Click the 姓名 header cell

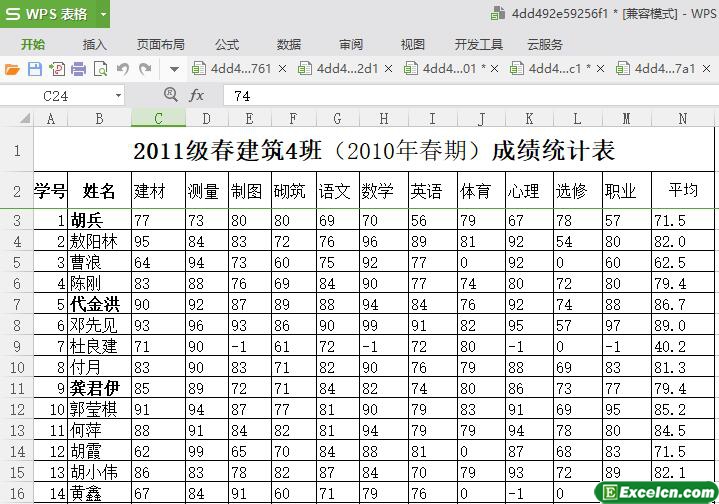pyautogui.click(x=100, y=190)
